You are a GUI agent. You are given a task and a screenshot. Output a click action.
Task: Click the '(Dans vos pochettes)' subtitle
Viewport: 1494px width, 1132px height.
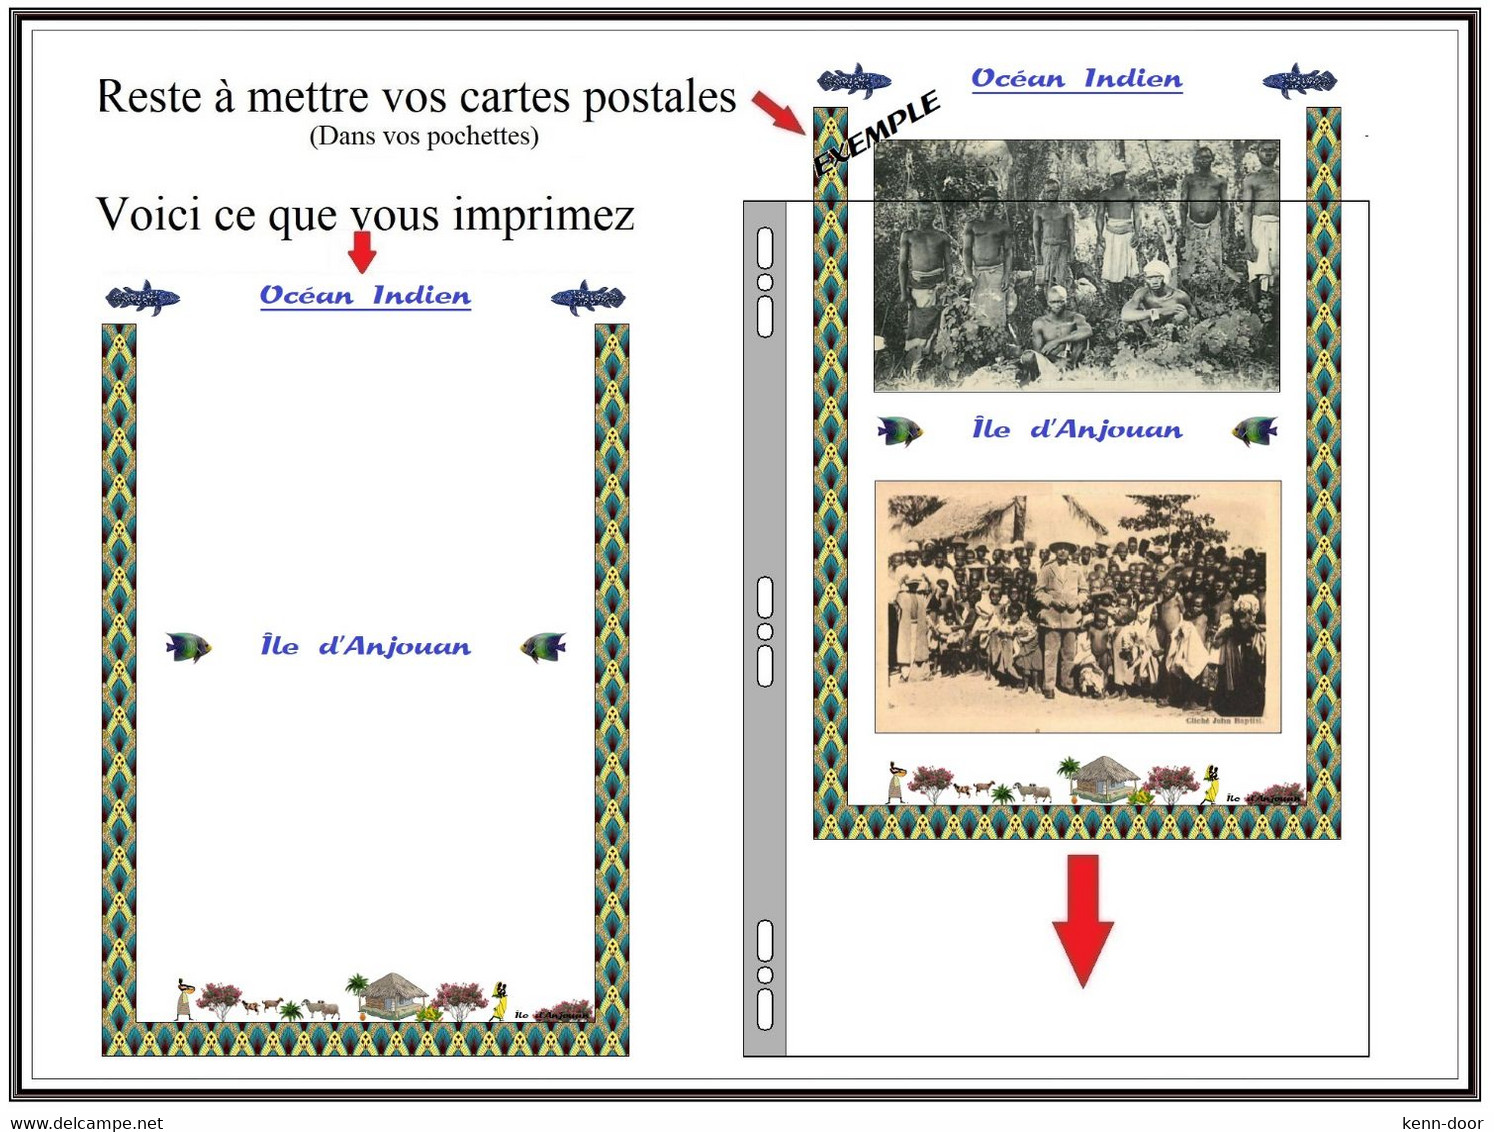424,136
